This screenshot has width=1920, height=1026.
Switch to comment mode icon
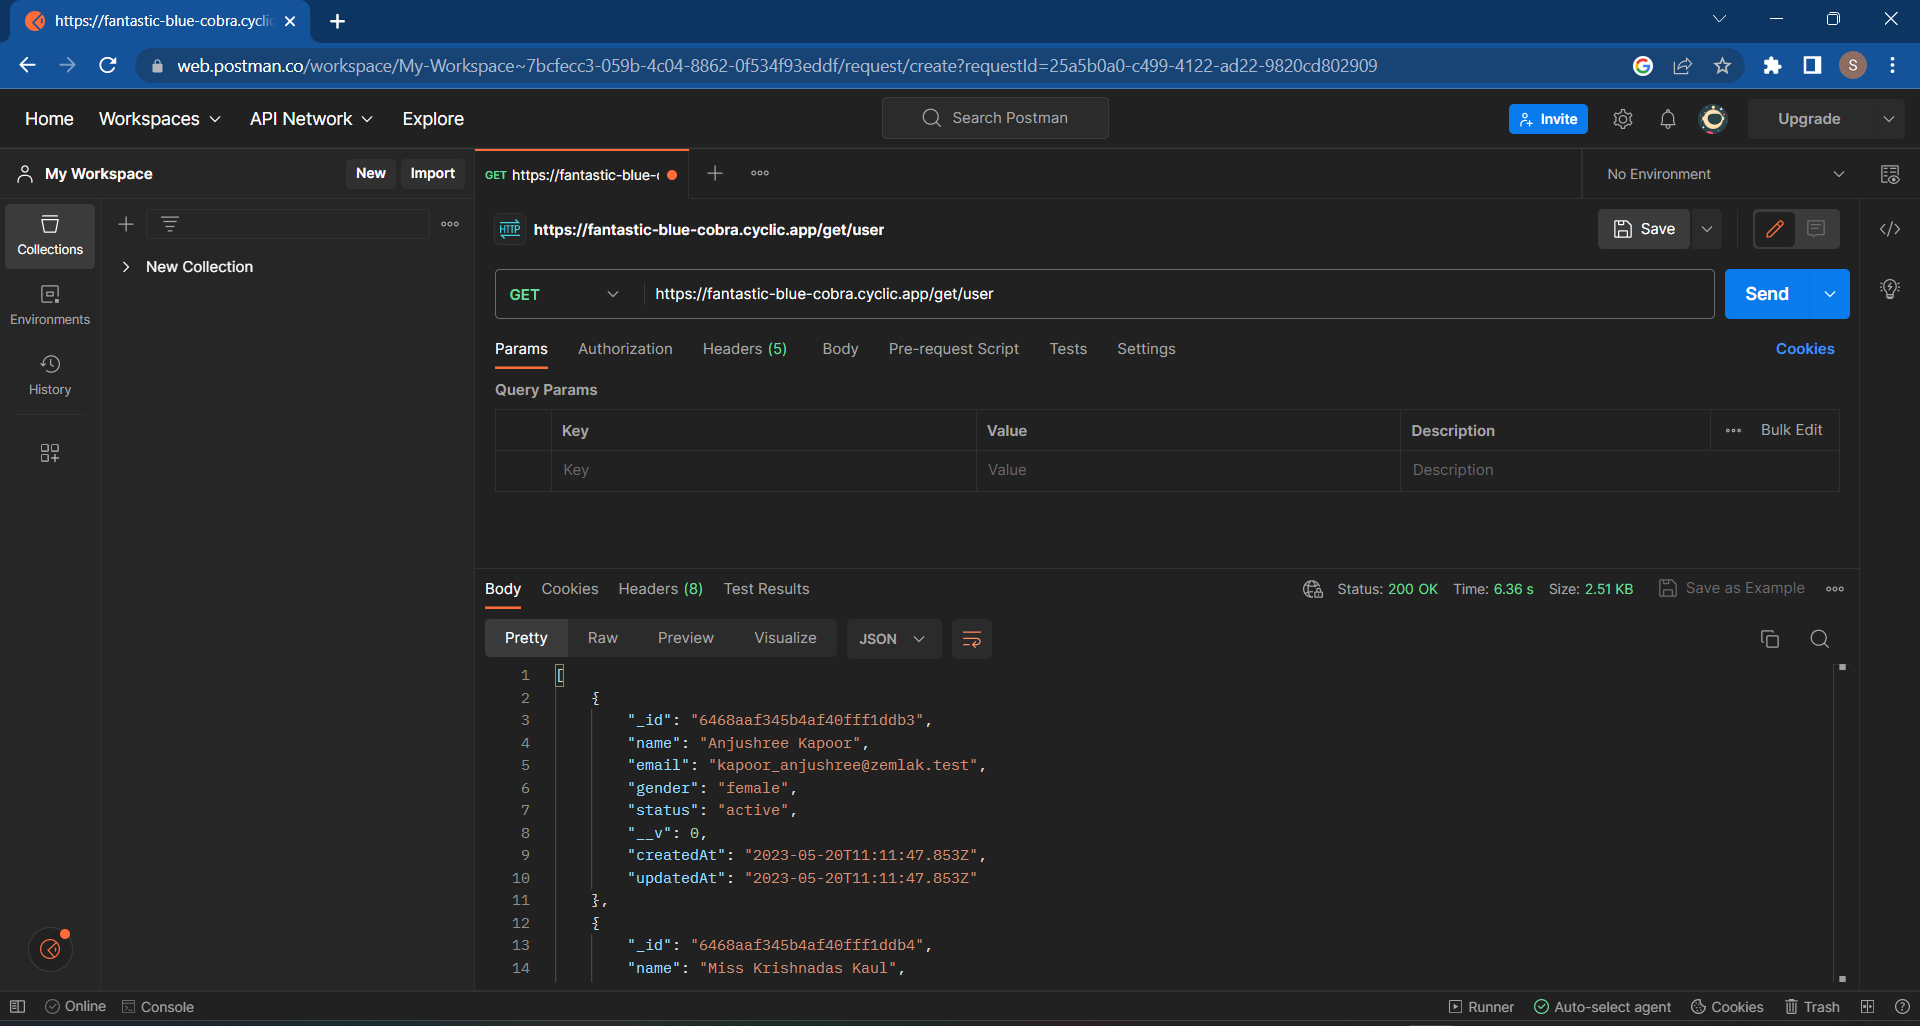[x=1816, y=229]
